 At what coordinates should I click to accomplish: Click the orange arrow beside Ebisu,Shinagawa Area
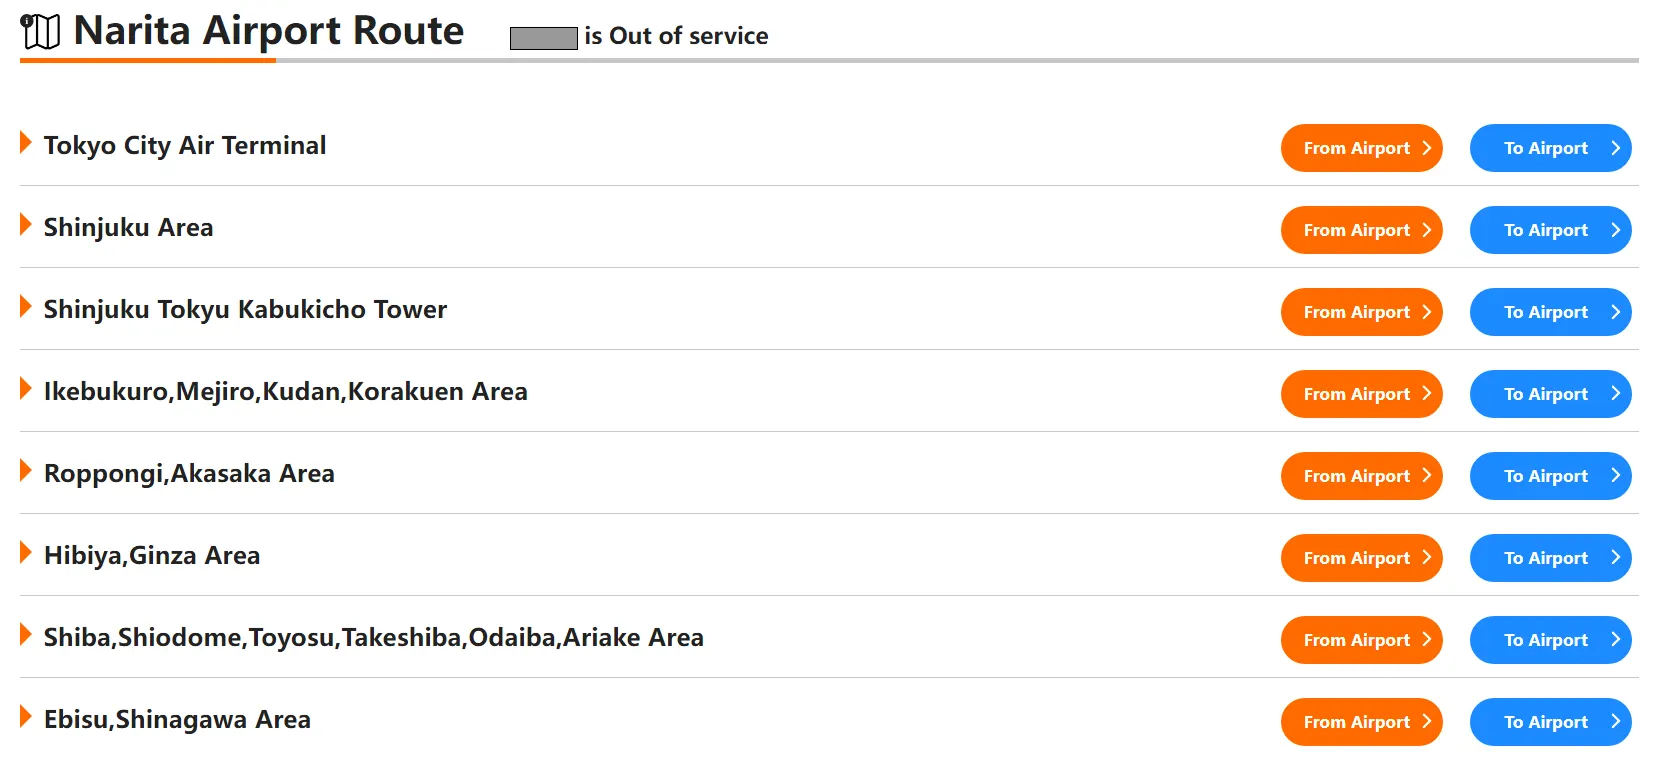26,717
